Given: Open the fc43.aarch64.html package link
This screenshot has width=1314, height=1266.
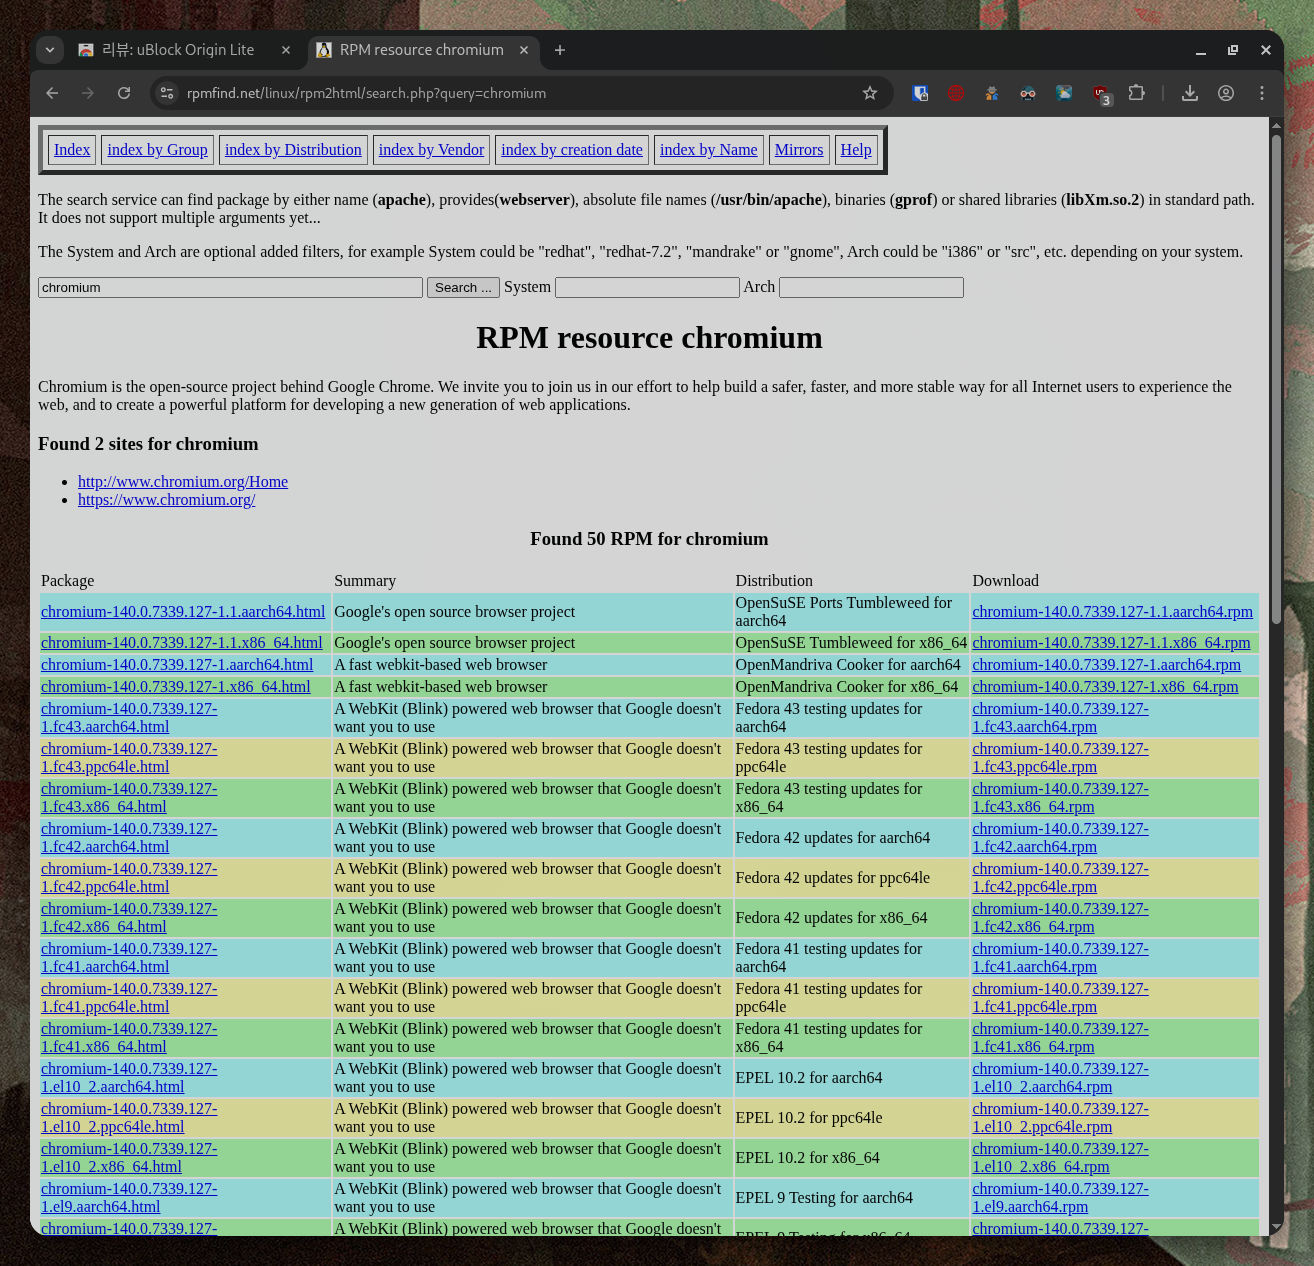Looking at the screenshot, I should [x=129, y=718].
